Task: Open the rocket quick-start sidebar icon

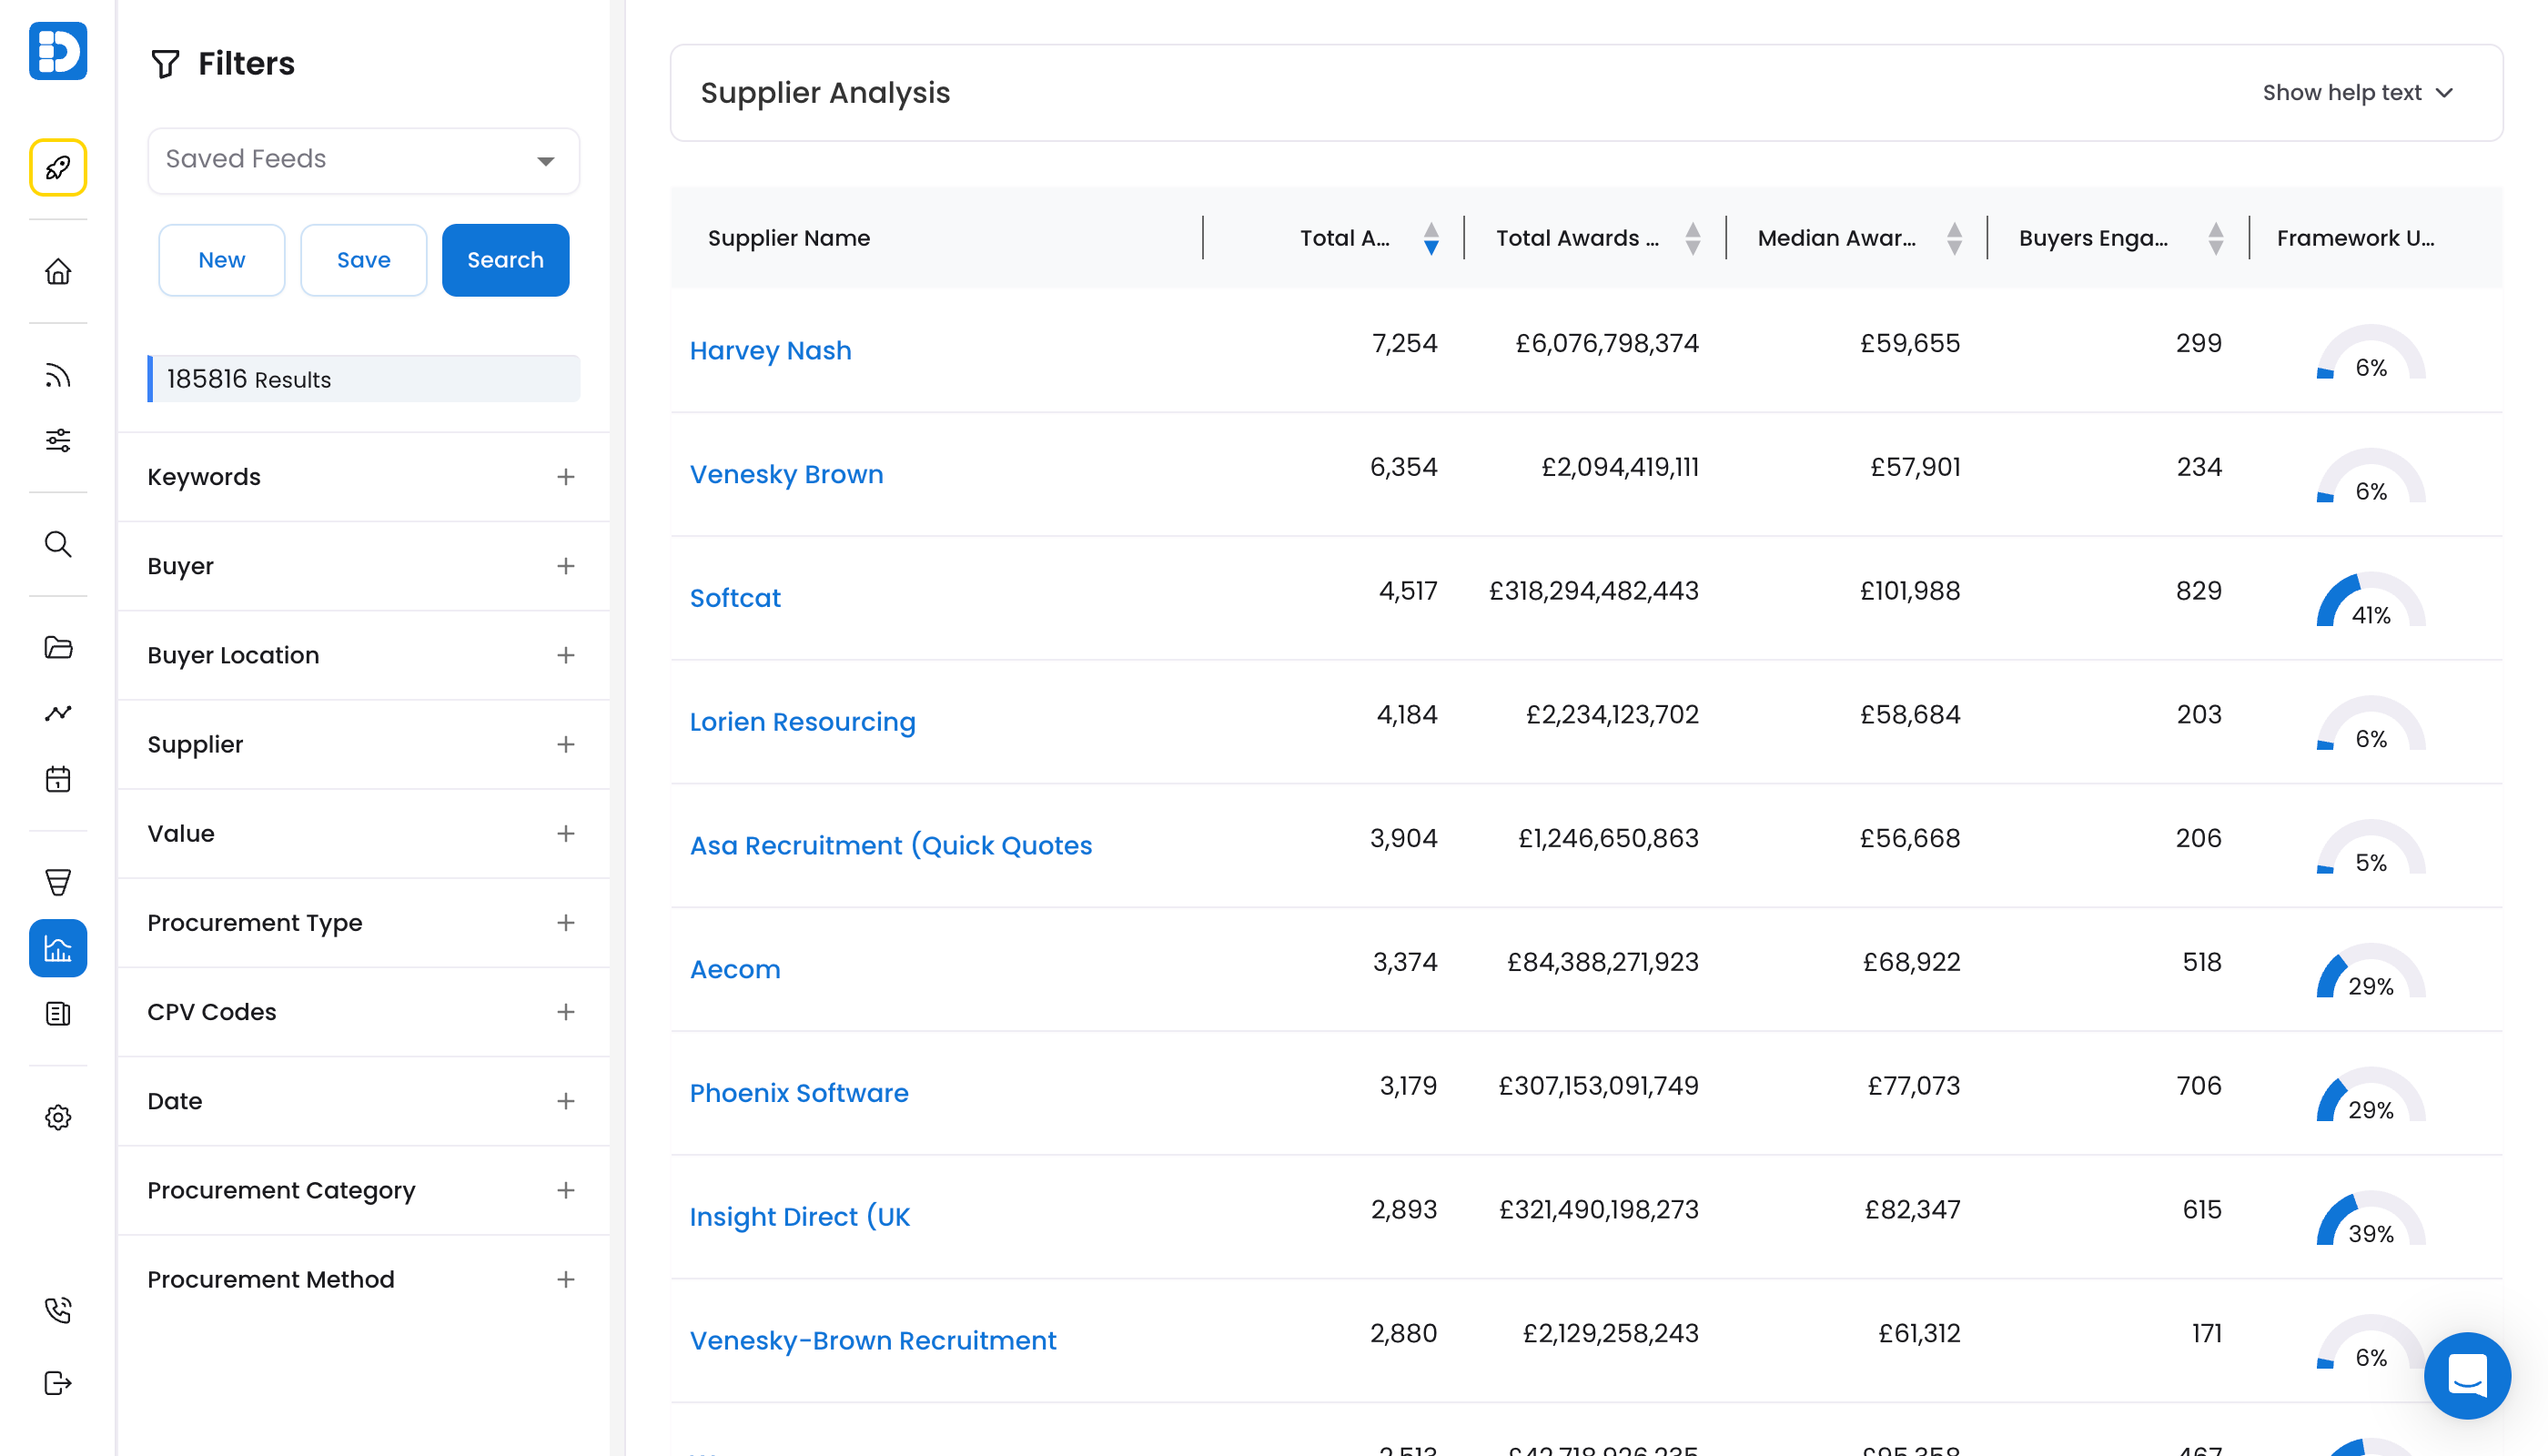Action: [57, 167]
